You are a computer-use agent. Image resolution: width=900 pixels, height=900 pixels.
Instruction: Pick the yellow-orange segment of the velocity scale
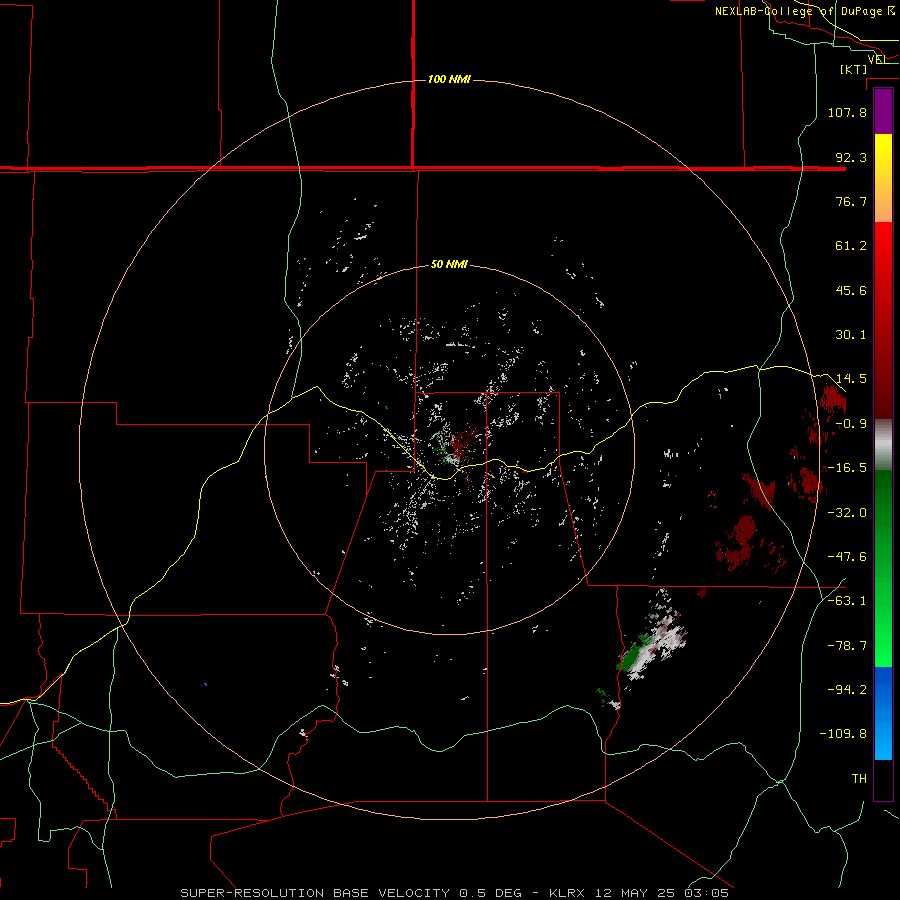(x=883, y=178)
